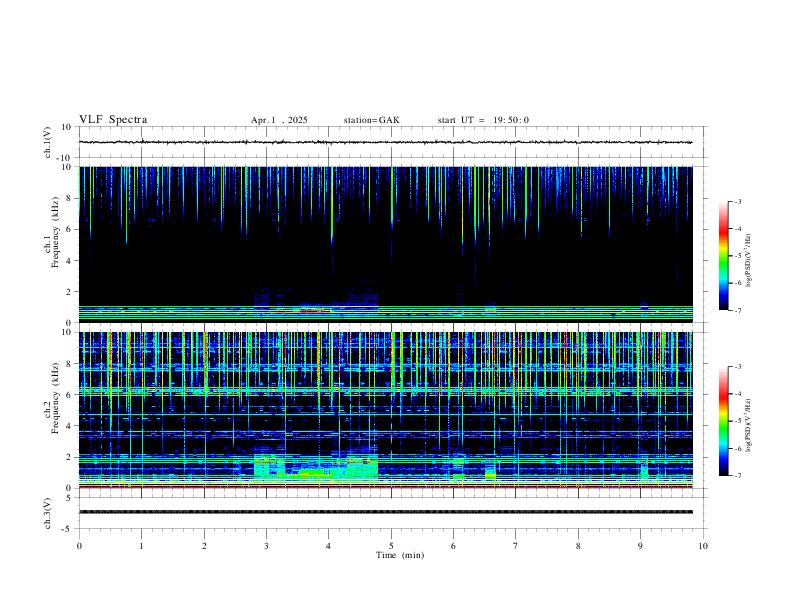The height and width of the screenshot is (612, 792).
Task: Click time axis tick label "3"
Action: click(266, 546)
